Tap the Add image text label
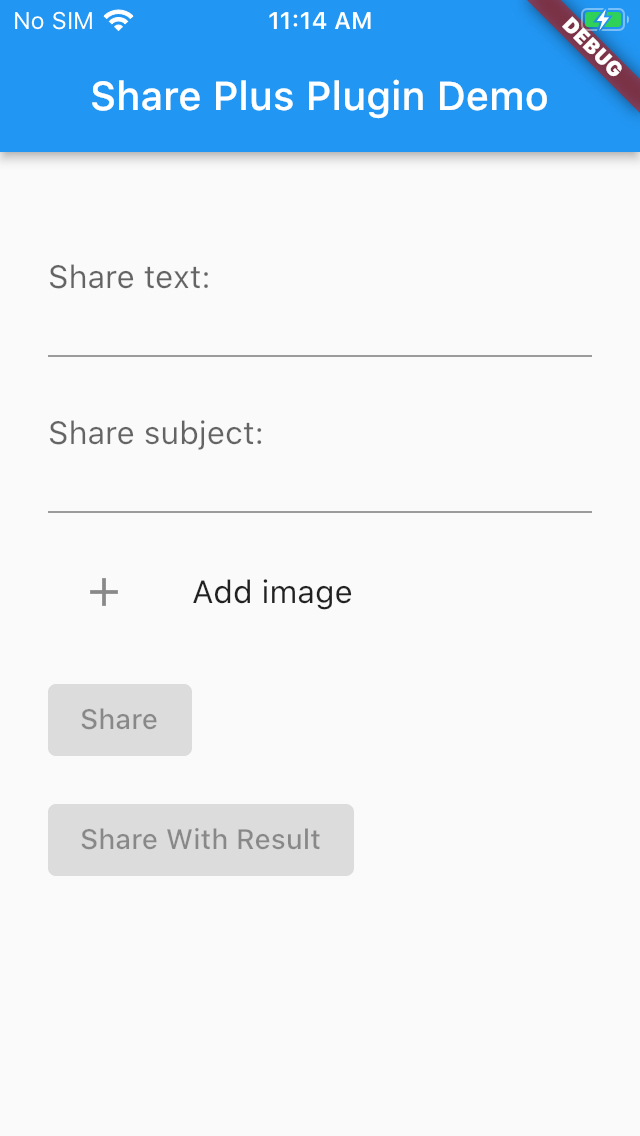 [x=272, y=592]
